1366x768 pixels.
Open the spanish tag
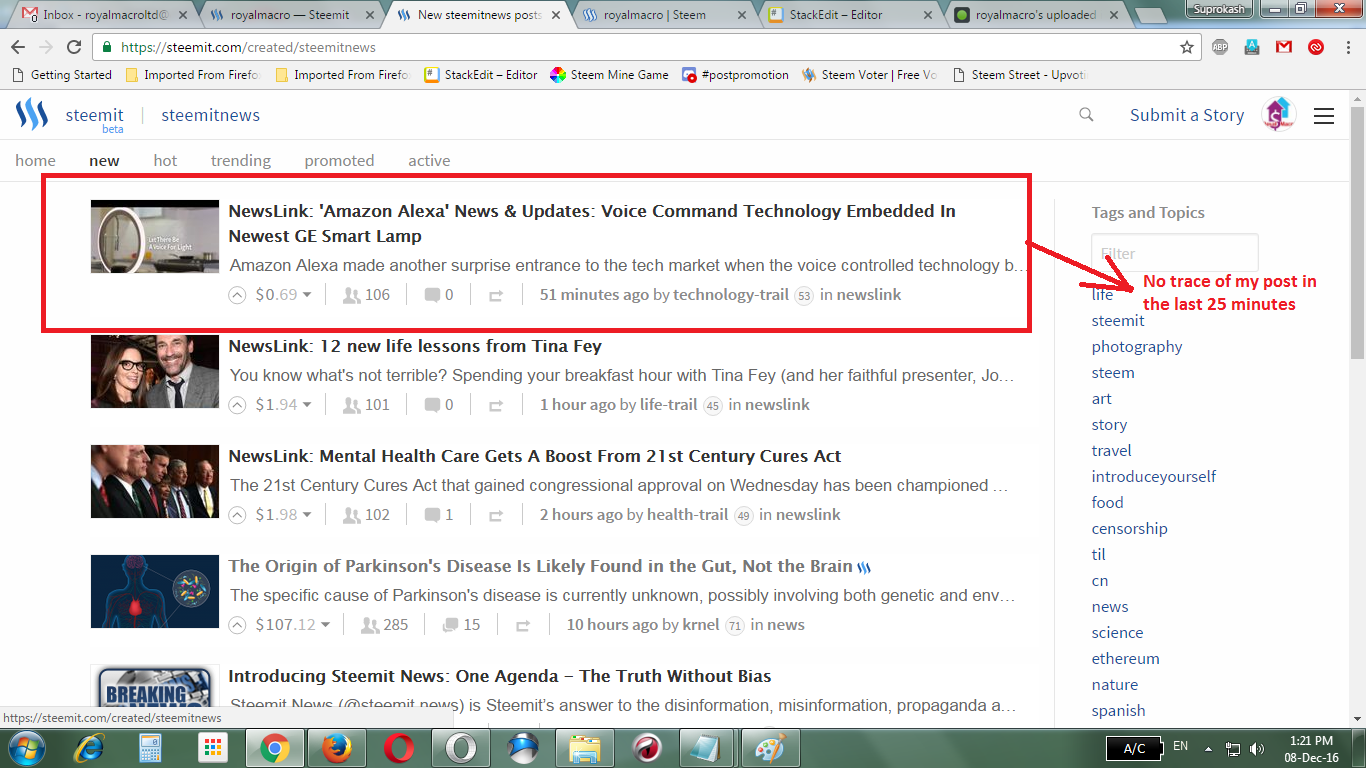tap(1119, 711)
